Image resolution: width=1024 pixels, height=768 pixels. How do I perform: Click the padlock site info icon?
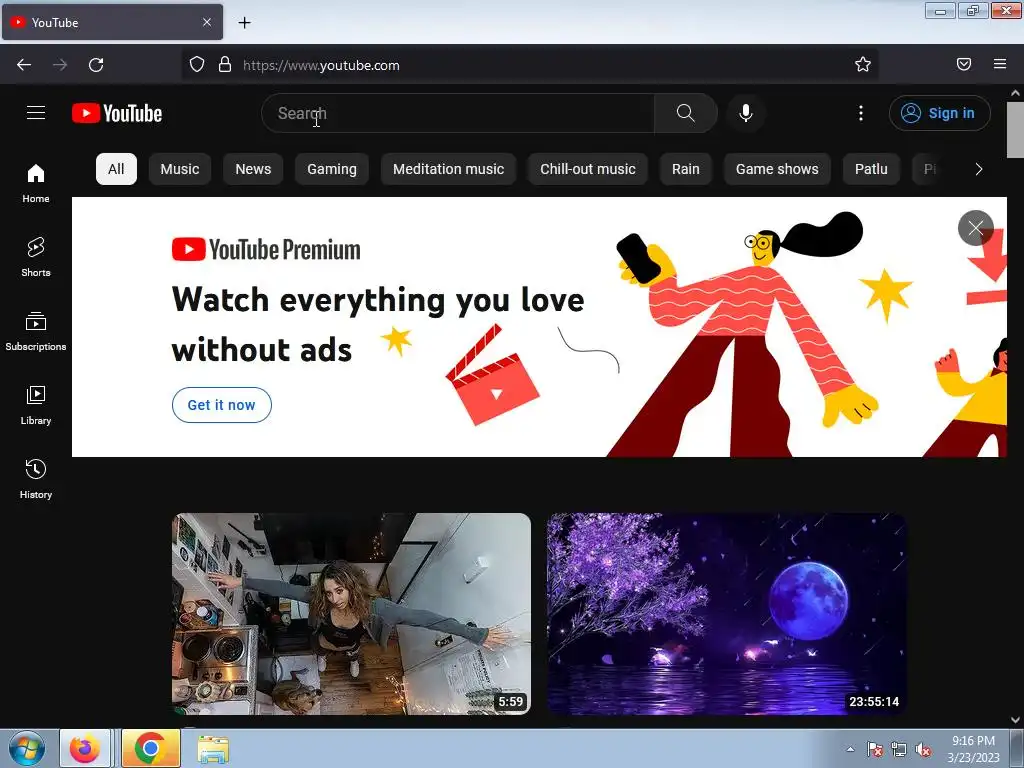[x=225, y=65]
